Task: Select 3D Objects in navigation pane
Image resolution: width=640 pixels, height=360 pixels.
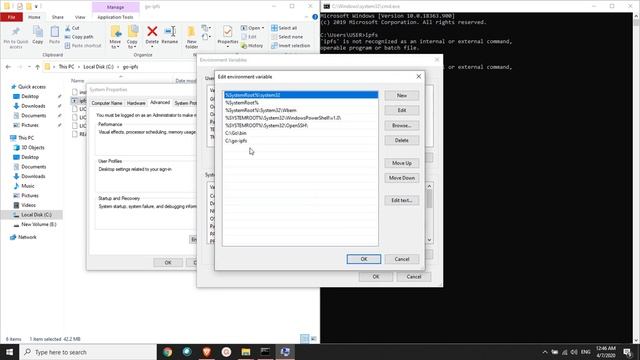Action: tap(33, 147)
